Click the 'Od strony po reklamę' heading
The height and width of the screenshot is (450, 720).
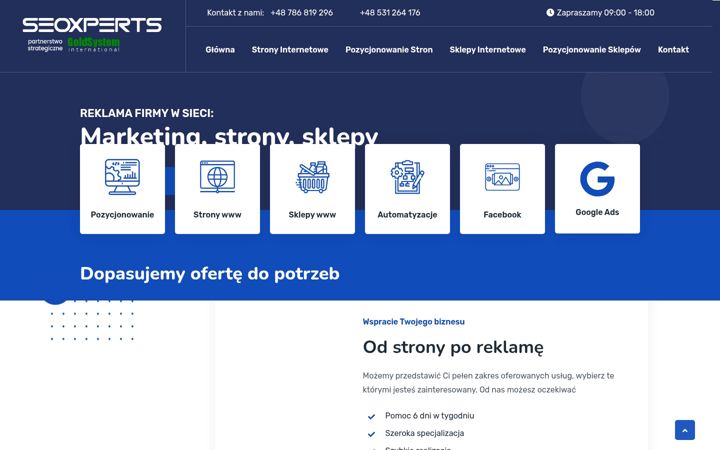point(453,347)
